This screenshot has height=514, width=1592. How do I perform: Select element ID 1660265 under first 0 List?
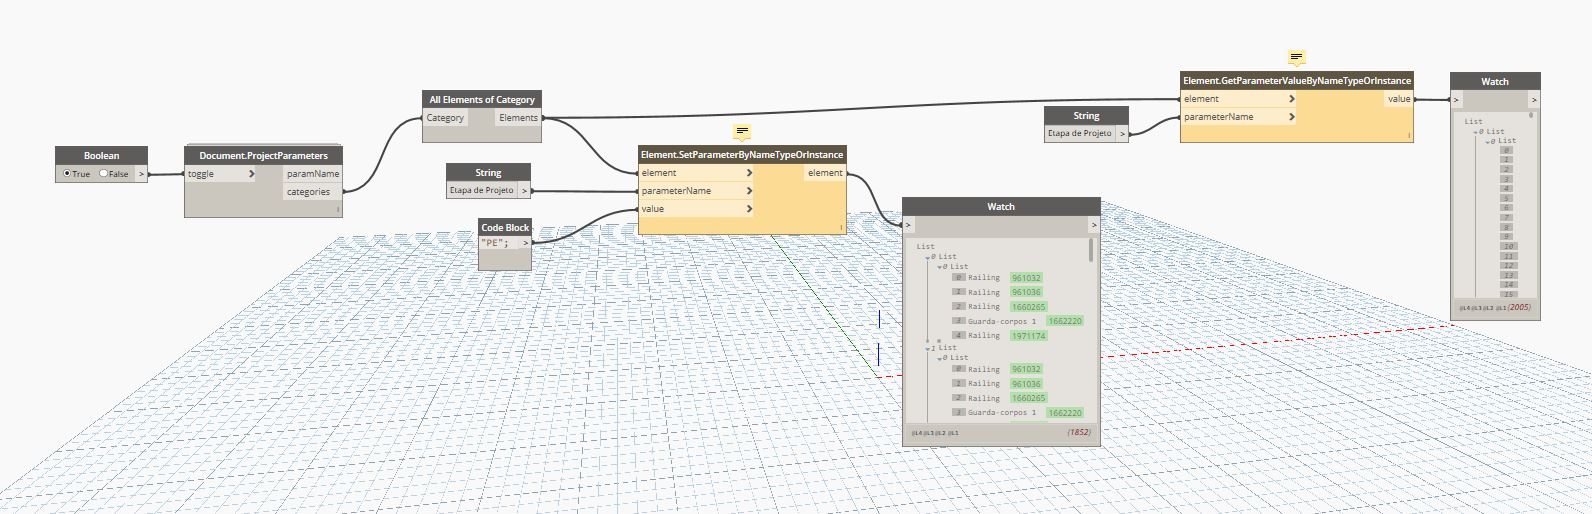pos(1028,307)
